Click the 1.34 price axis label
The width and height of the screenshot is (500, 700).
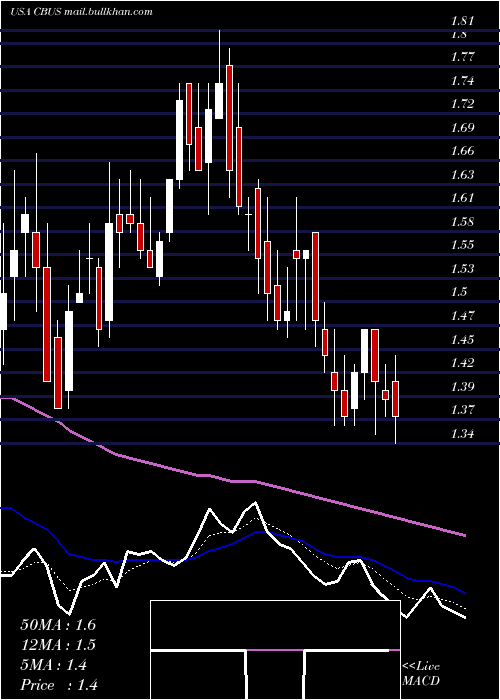pyautogui.click(x=462, y=433)
